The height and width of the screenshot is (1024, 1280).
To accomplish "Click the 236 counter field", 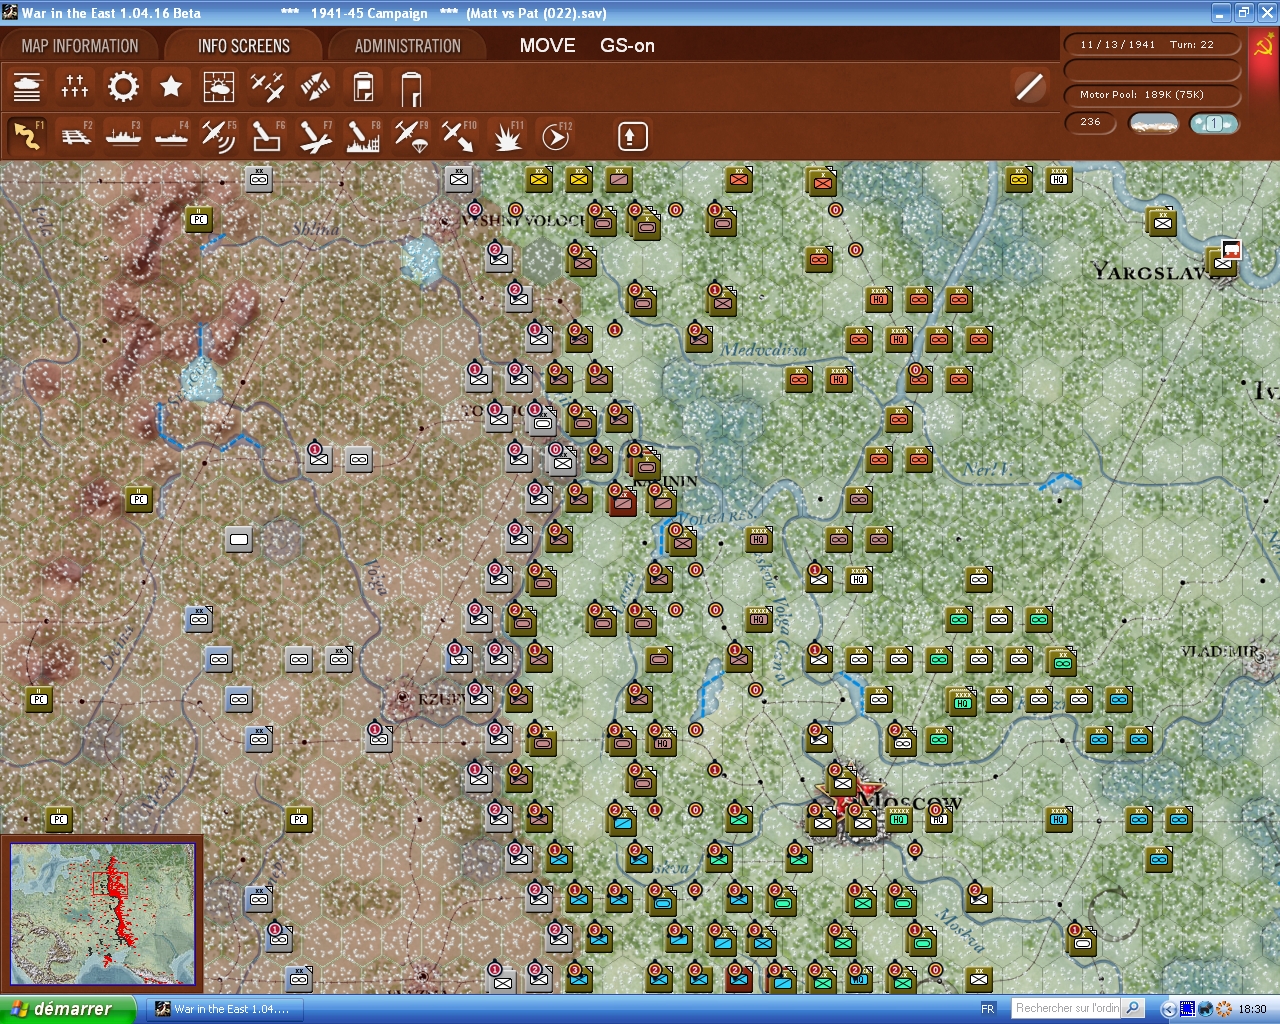I will (1090, 123).
